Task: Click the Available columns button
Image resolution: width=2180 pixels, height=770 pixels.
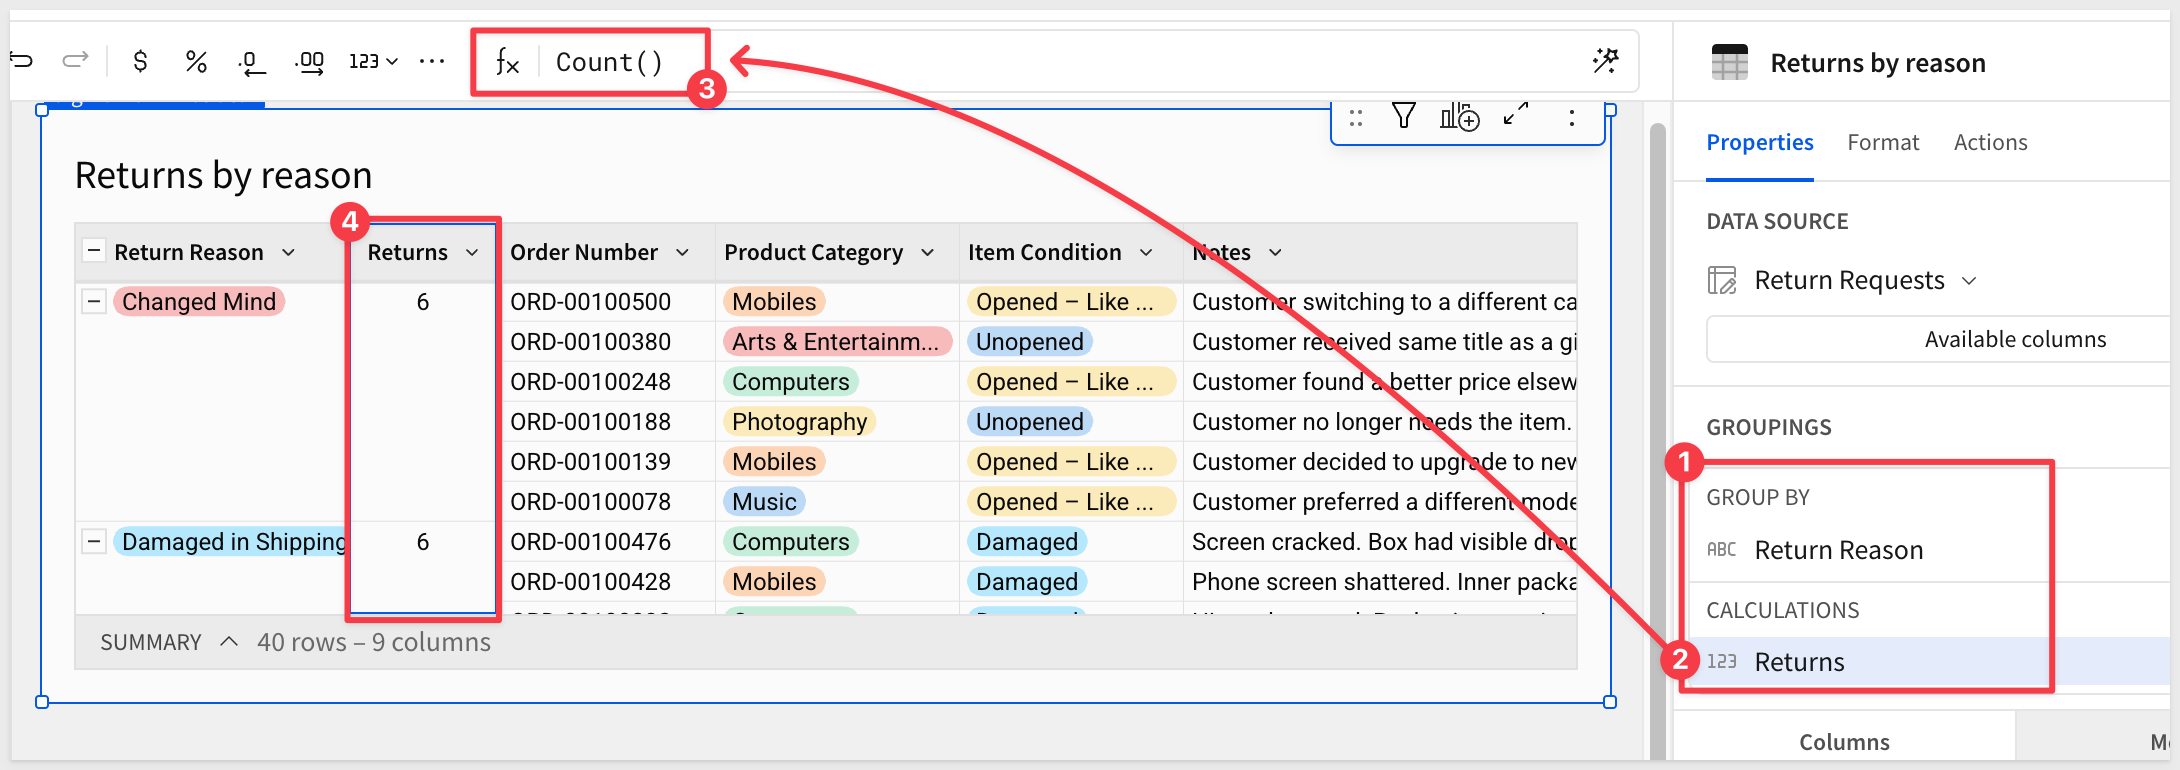Action: tap(2014, 340)
